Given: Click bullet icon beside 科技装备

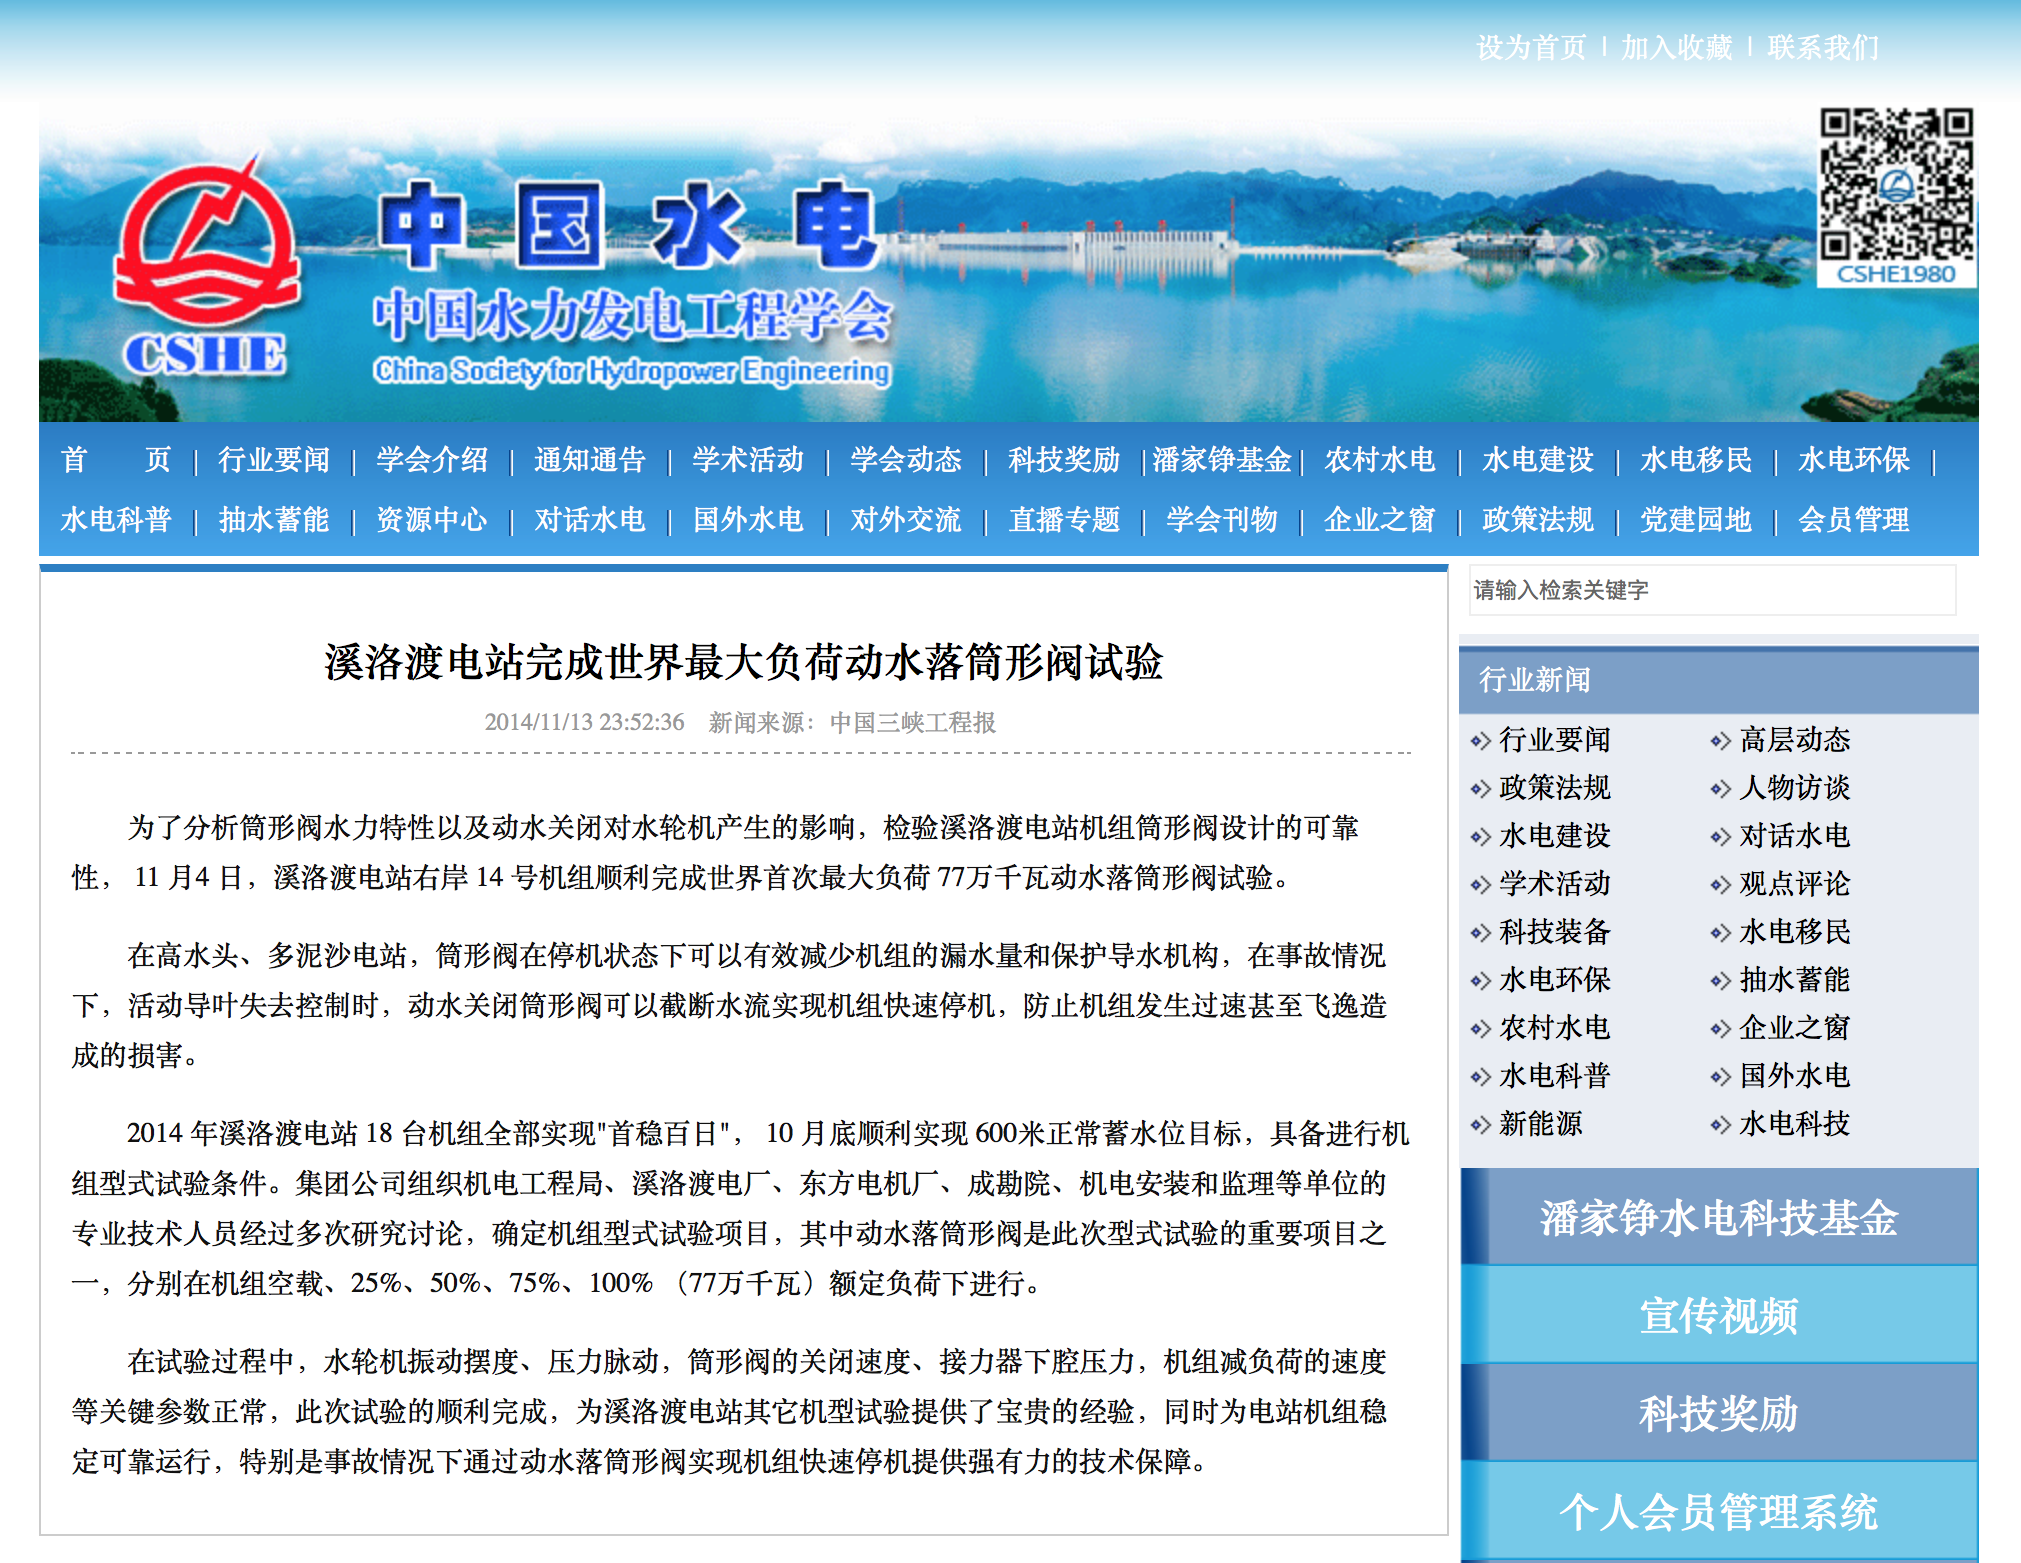Looking at the screenshot, I should click(x=1480, y=933).
